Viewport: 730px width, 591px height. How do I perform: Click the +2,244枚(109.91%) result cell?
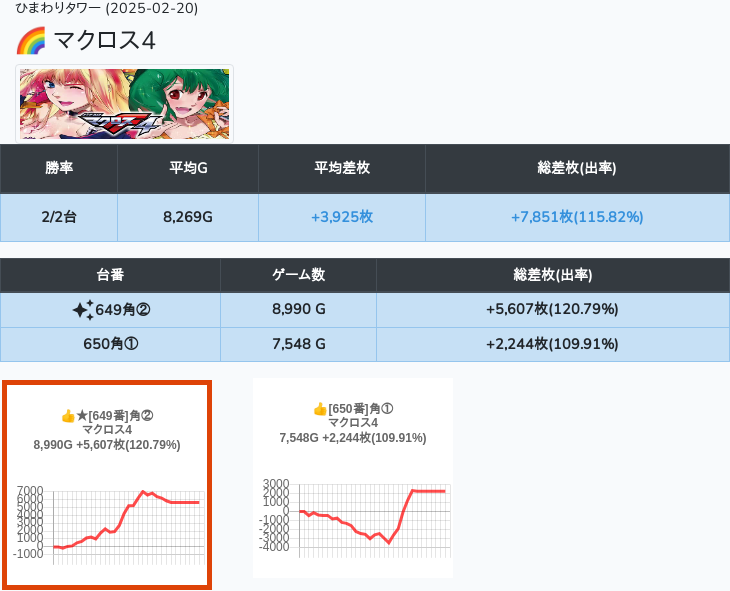click(x=552, y=344)
